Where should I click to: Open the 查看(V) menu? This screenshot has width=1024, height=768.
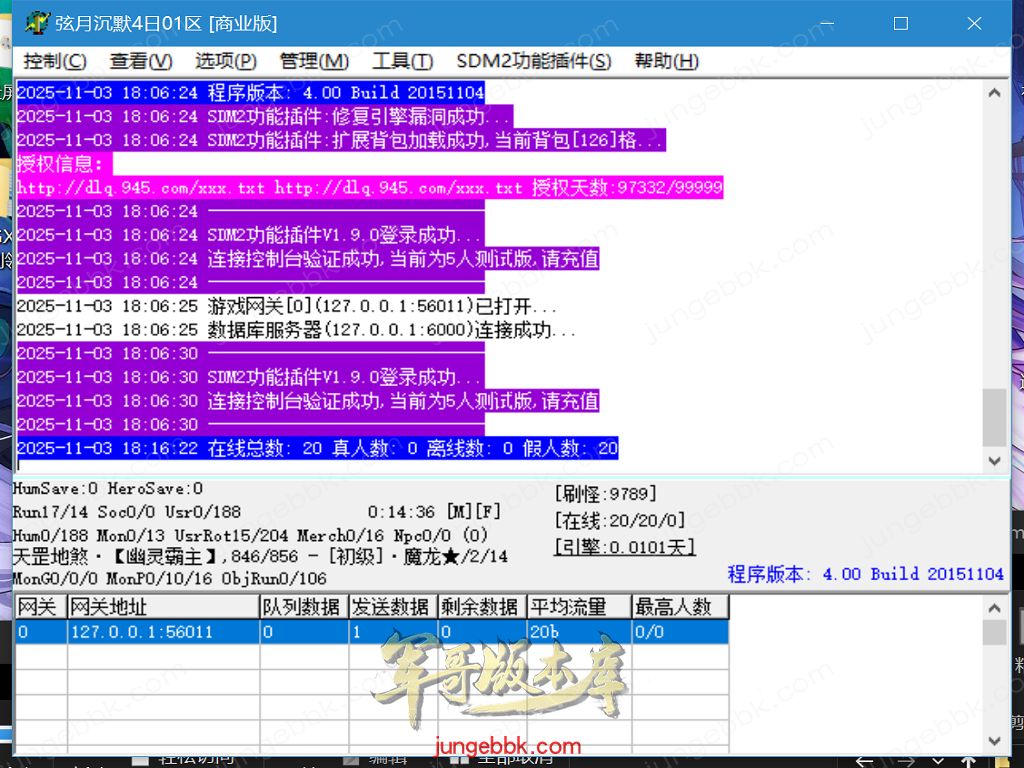click(x=141, y=61)
